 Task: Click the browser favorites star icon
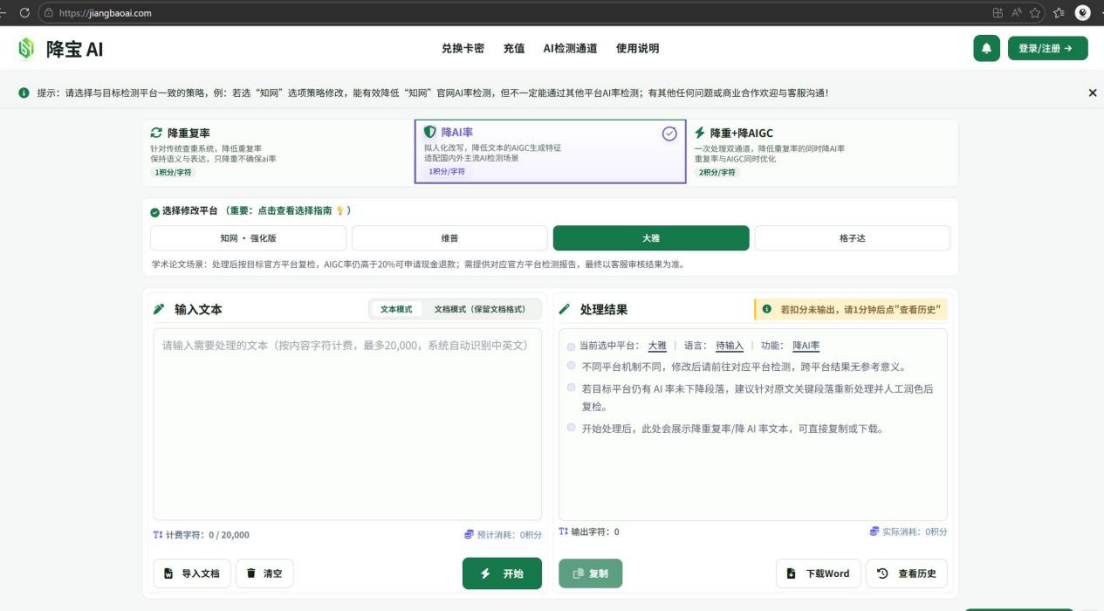point(1034,13)
